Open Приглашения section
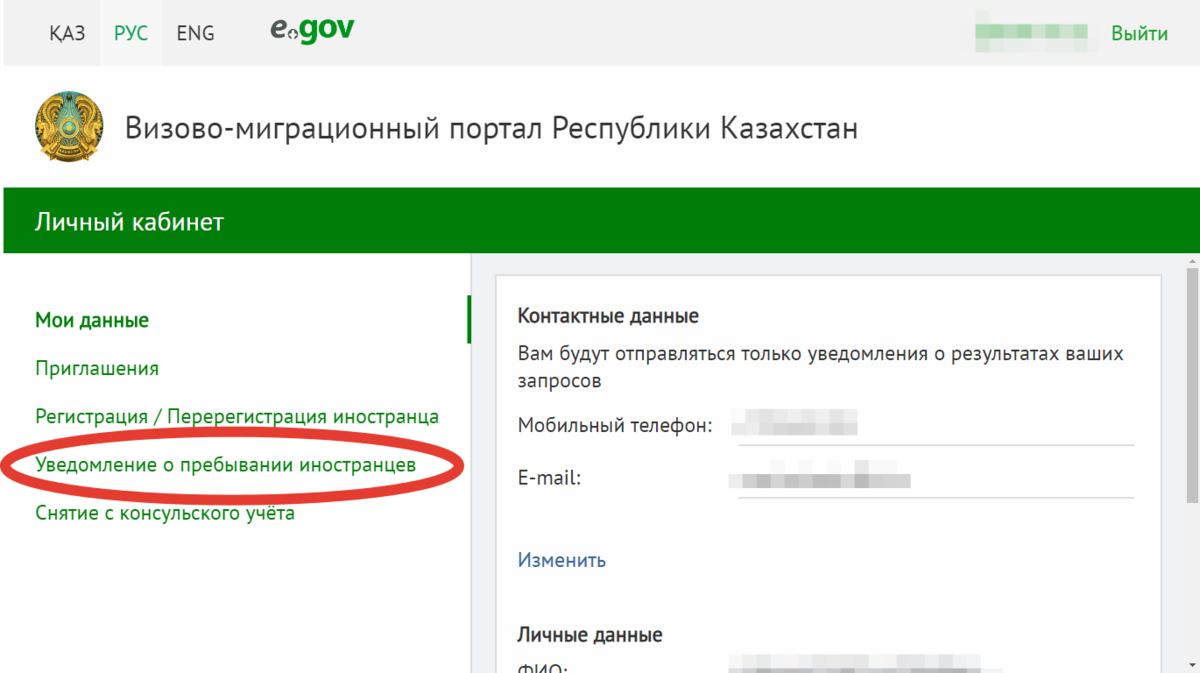This screenshot has height=673, width=1200. pos(97,368)
